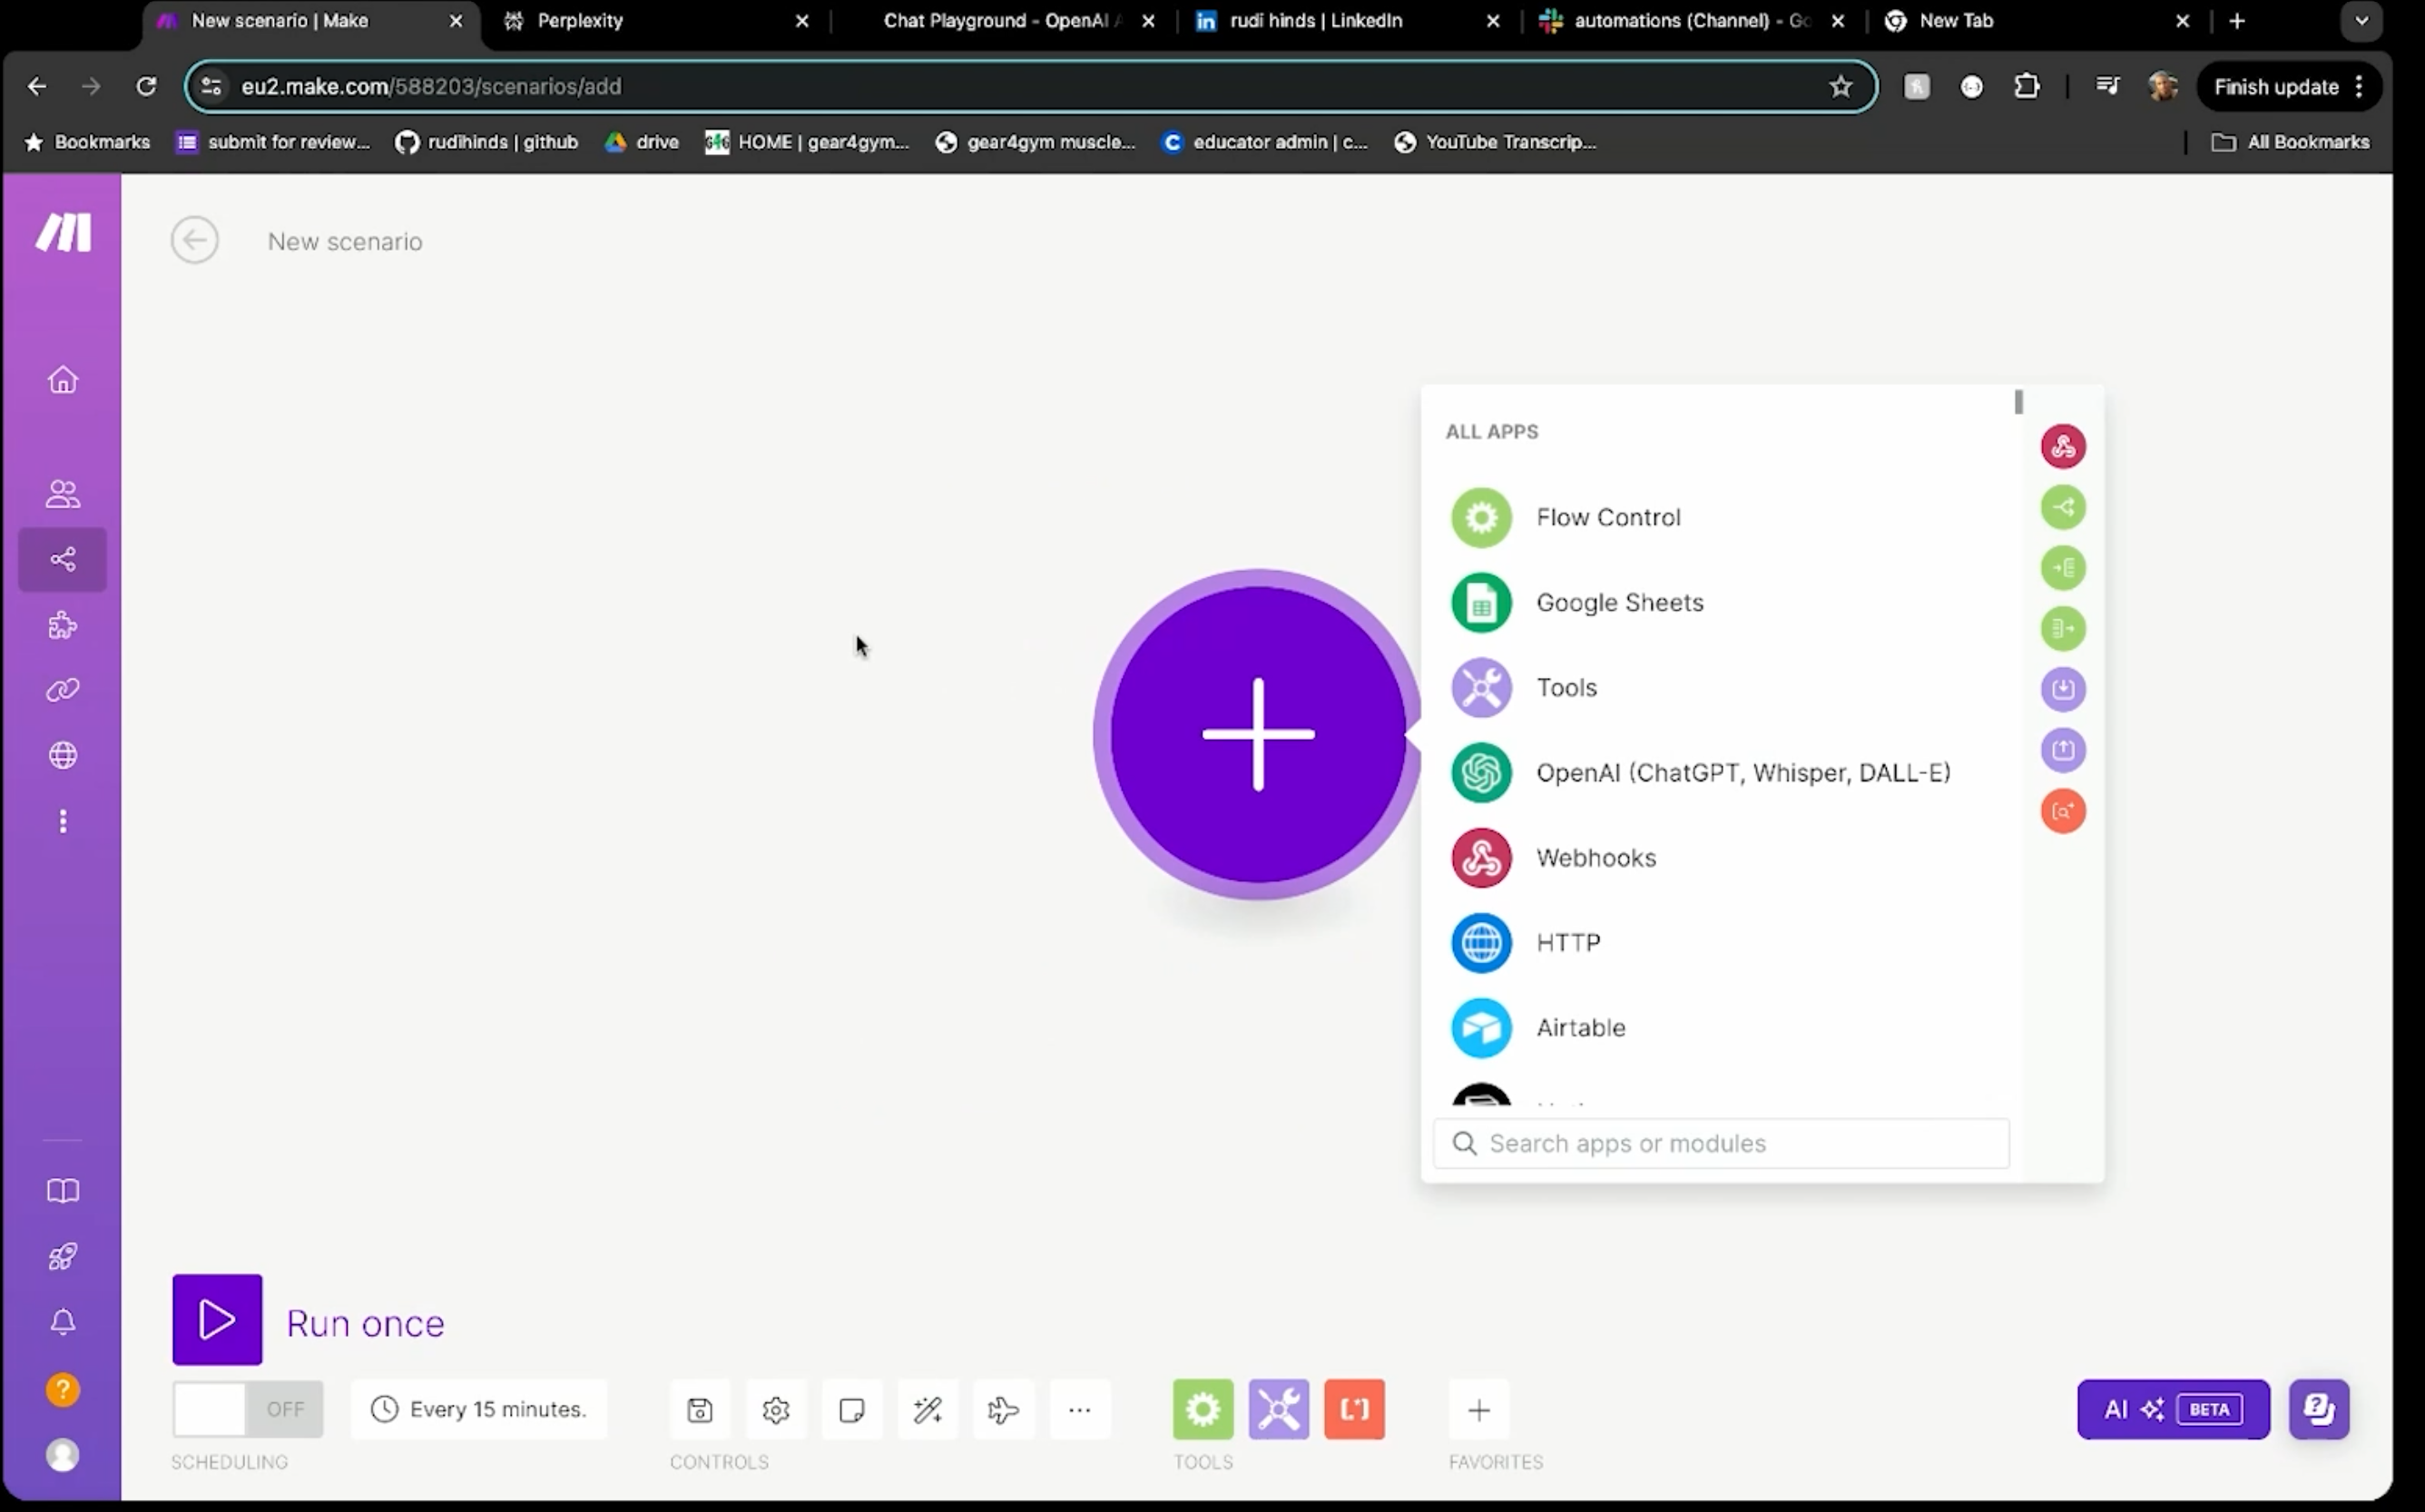Open the AI BETA assistant button
Image resolution: width=2425 pixels, height=1512 pixels.
(x=2172, y=1409)
